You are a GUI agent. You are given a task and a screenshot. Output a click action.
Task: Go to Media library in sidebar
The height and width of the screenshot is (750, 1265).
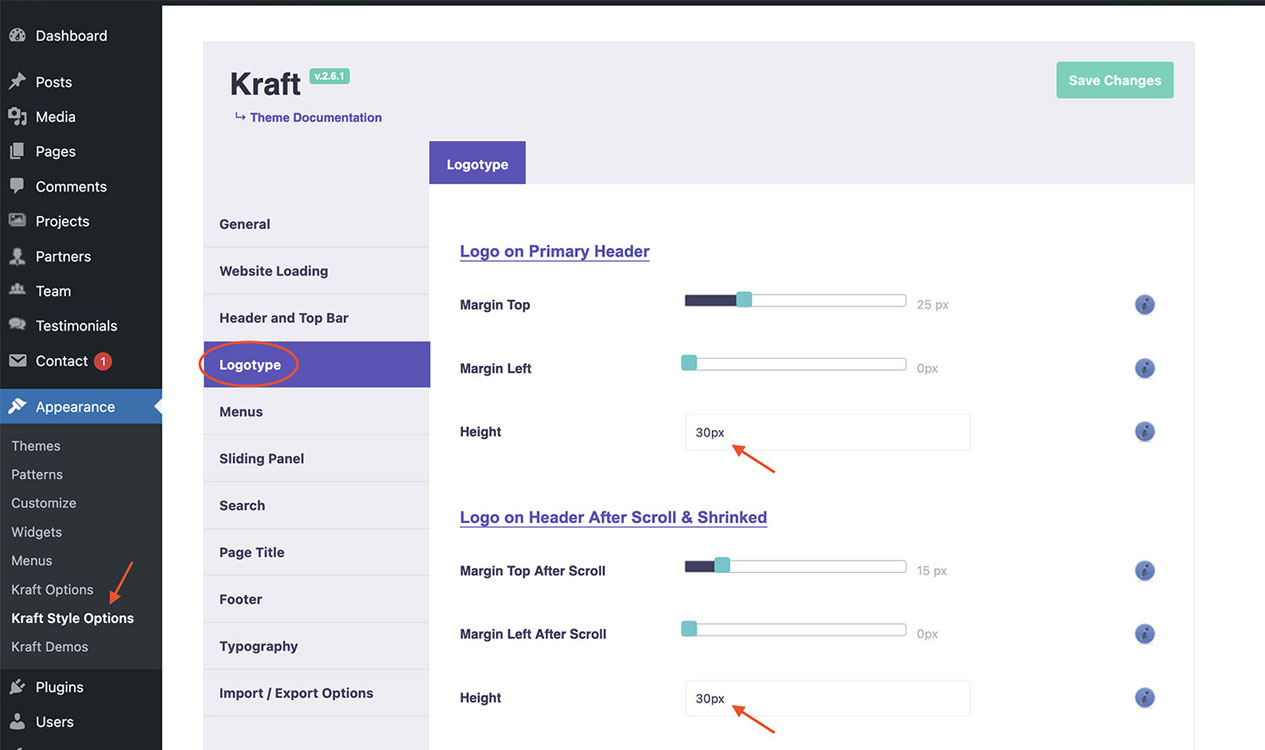55,117
